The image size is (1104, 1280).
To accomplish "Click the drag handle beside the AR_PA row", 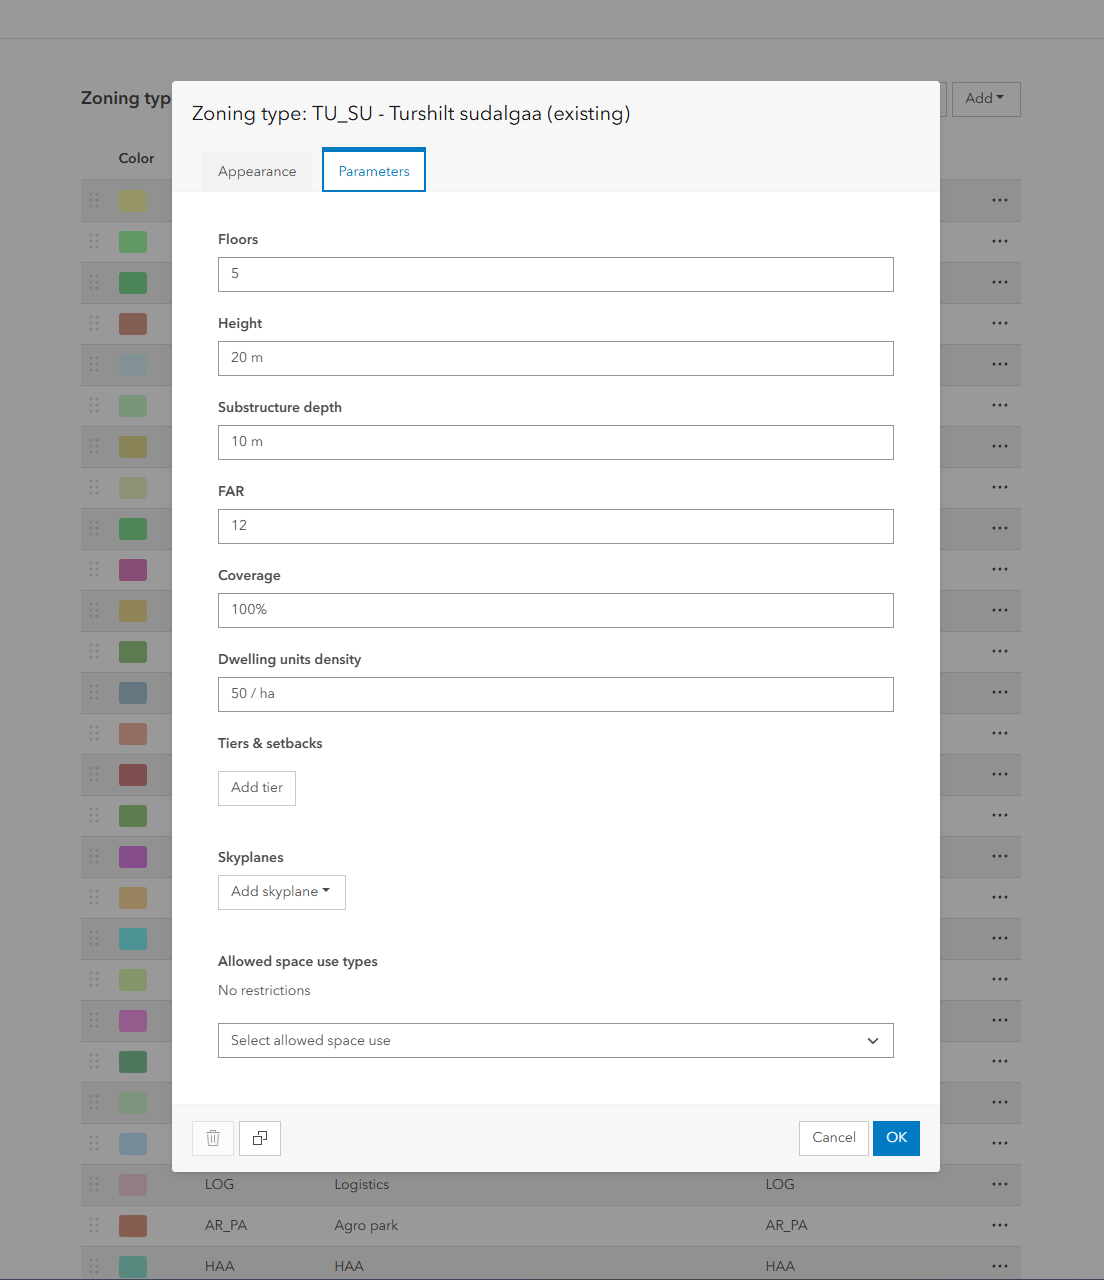I will 93,1225.
